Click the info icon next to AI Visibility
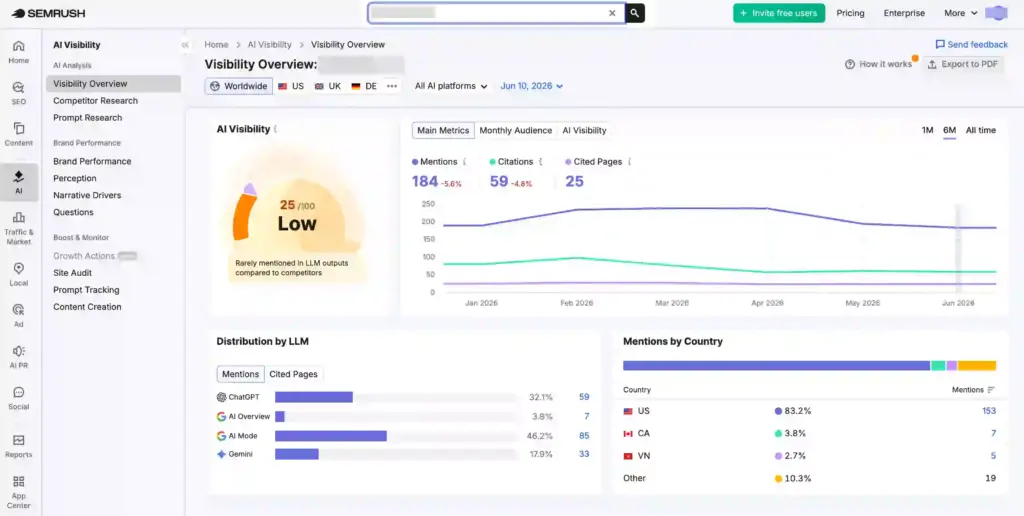 click(x=275, y=129)
